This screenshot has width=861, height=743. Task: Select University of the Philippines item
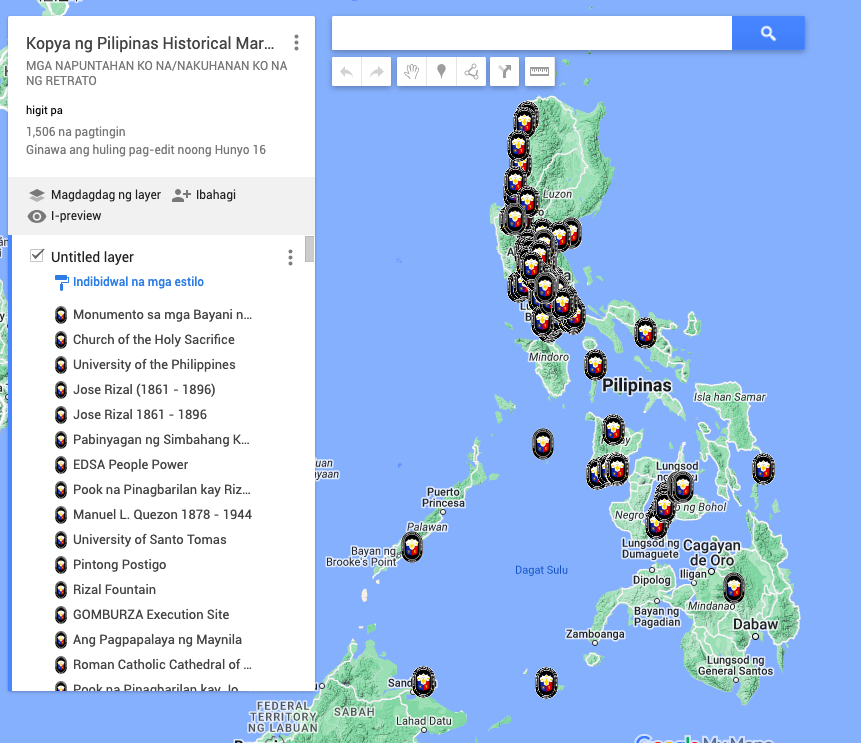154,365
